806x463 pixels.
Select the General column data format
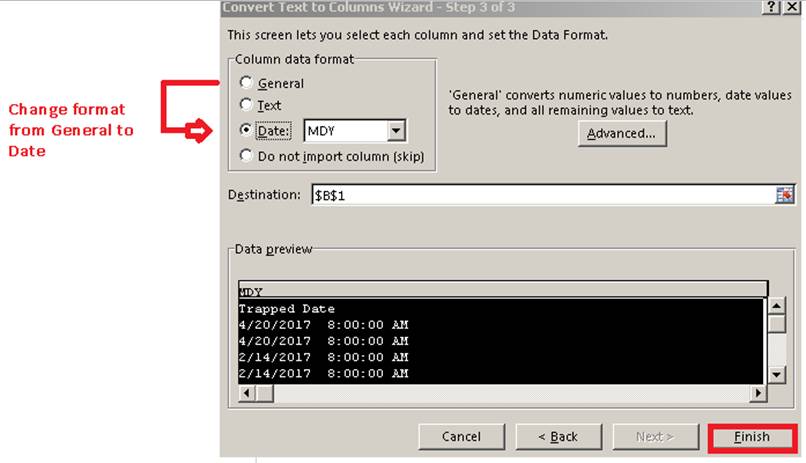click(x=247, y=84)
